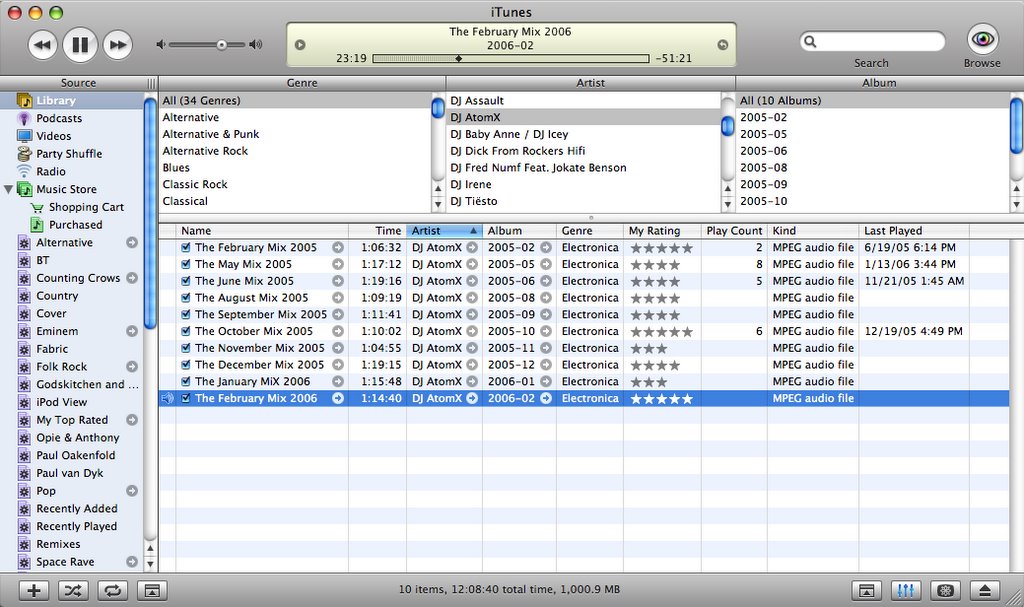The width and height of the screenshot is (1024, 607).
Task: Select DJ Tiësto in the Artist list
Action: [584, 201]
